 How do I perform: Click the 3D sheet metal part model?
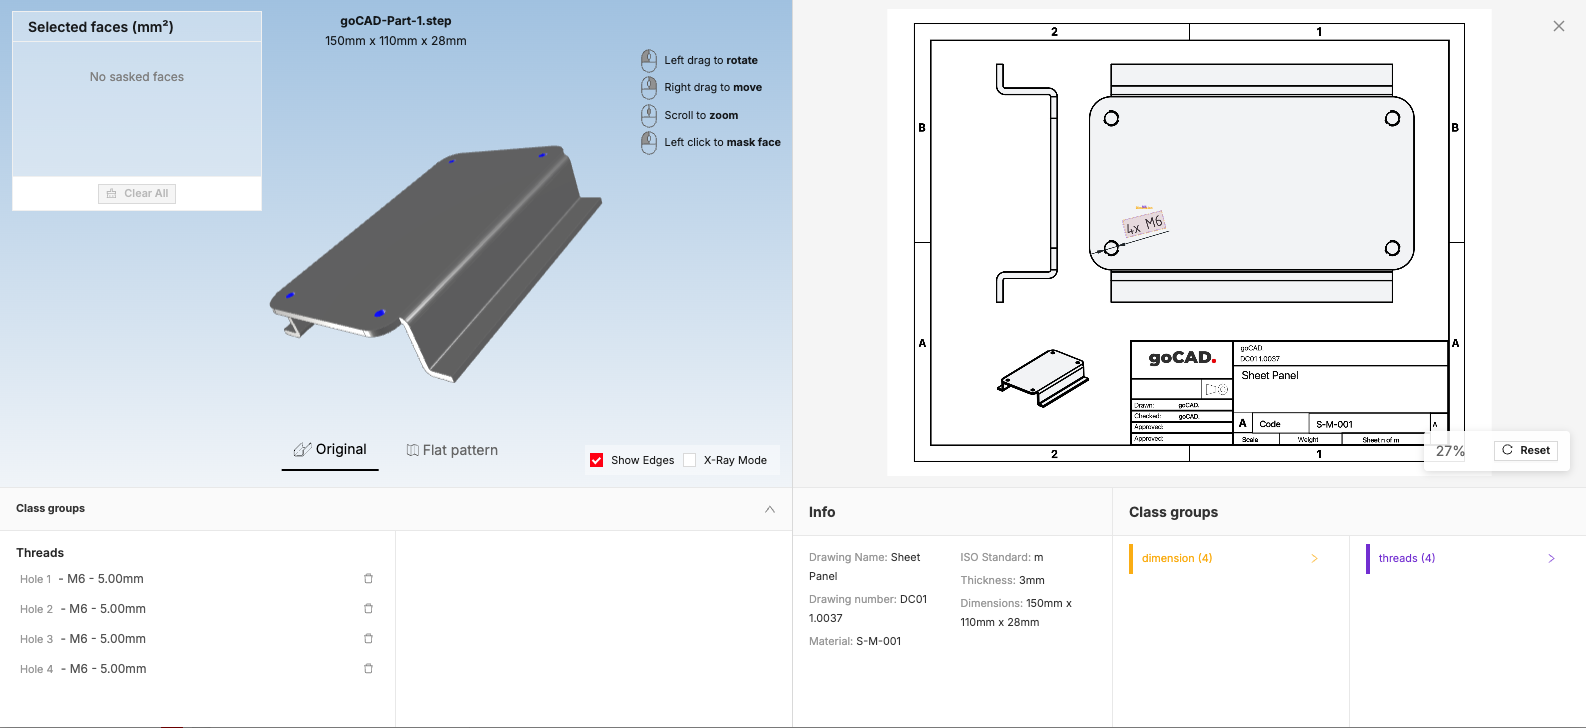tap(435, 263)
